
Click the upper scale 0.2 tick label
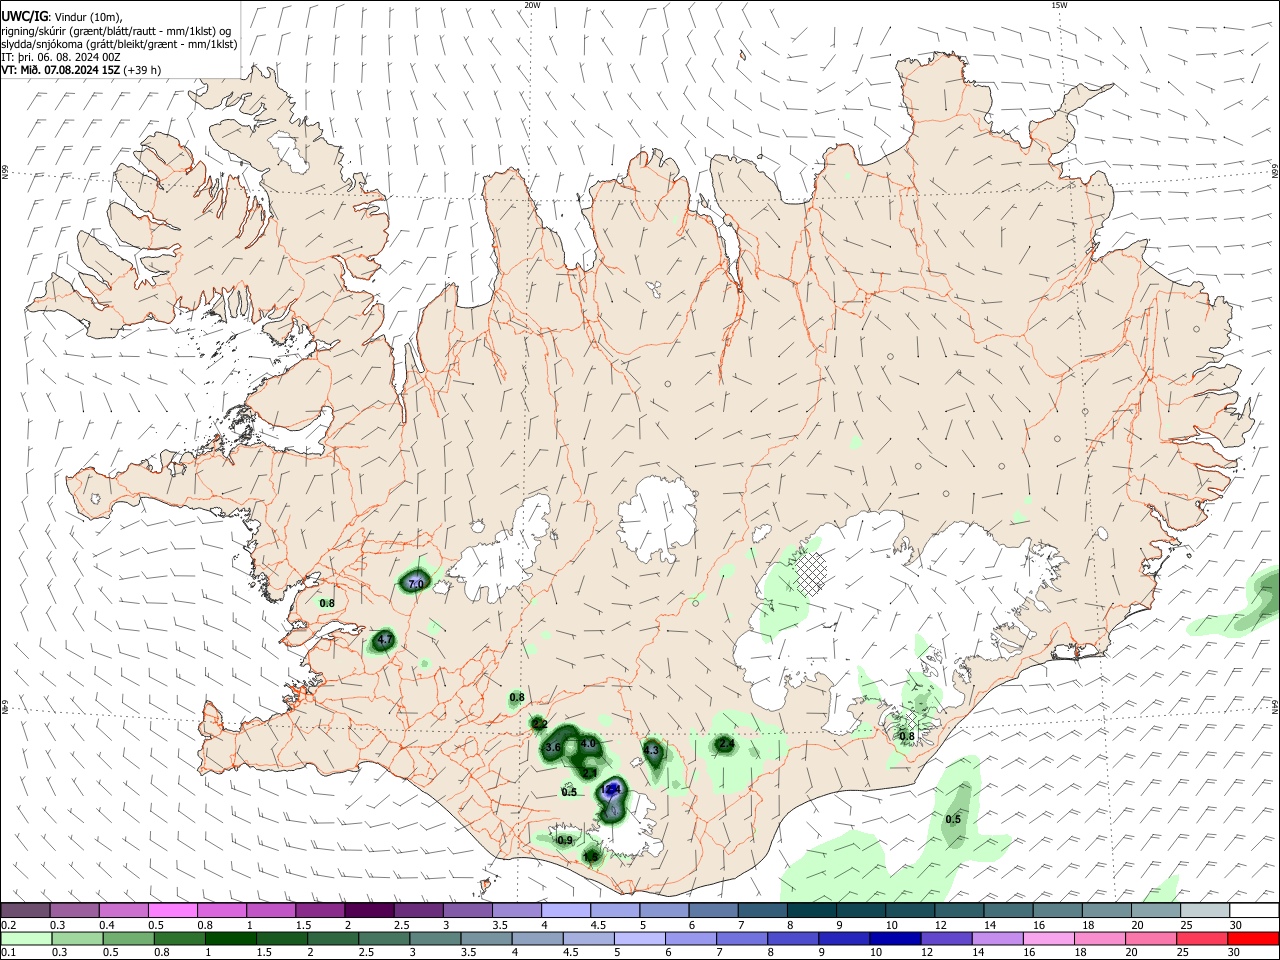pyautogui.click(x=8, y=925)
